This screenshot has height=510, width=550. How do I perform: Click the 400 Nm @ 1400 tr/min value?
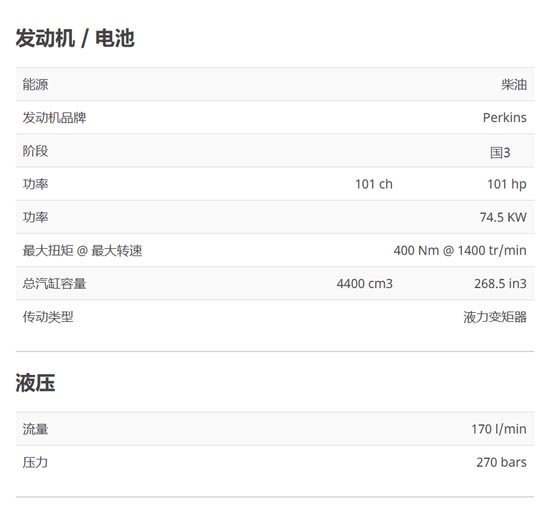460,250
